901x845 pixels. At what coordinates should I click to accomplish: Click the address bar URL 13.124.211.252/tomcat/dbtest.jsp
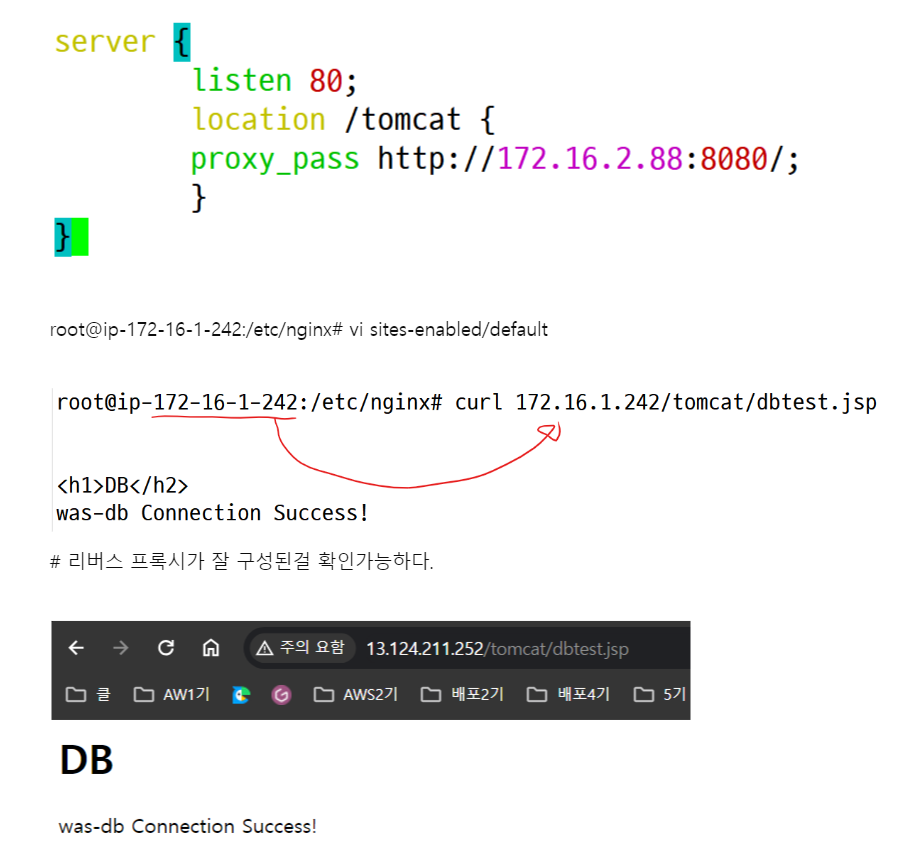497,649
